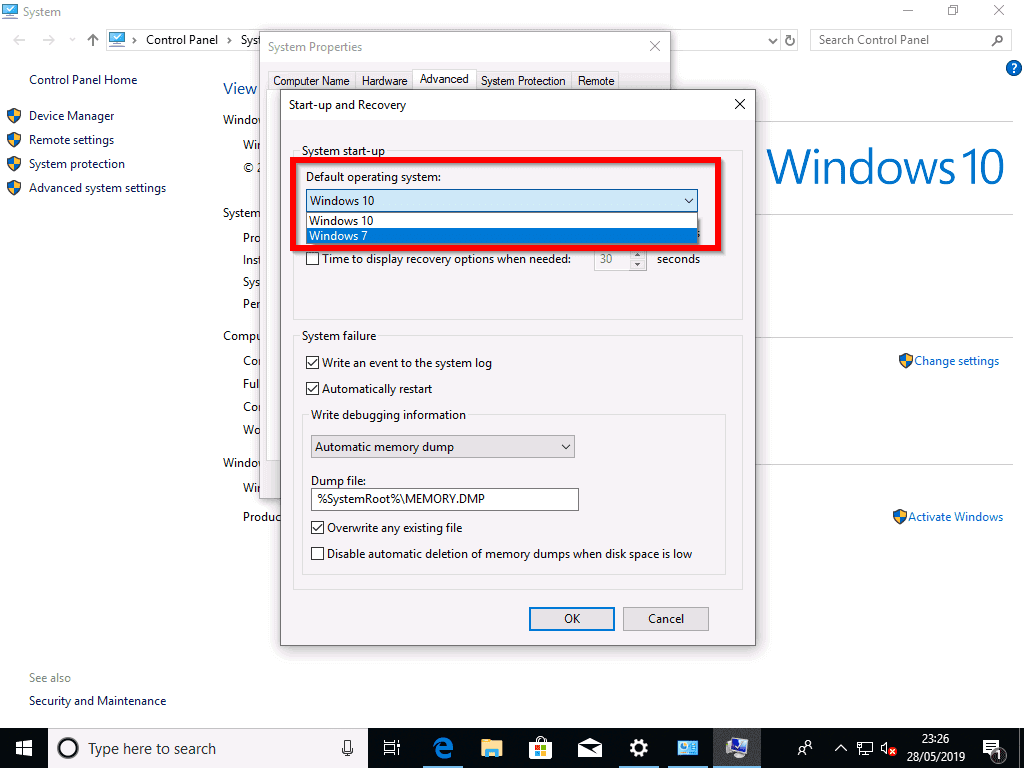Click the back arrow in System window
The height and width of the screenshot is (768, 1024).
(x=20, y=40)
